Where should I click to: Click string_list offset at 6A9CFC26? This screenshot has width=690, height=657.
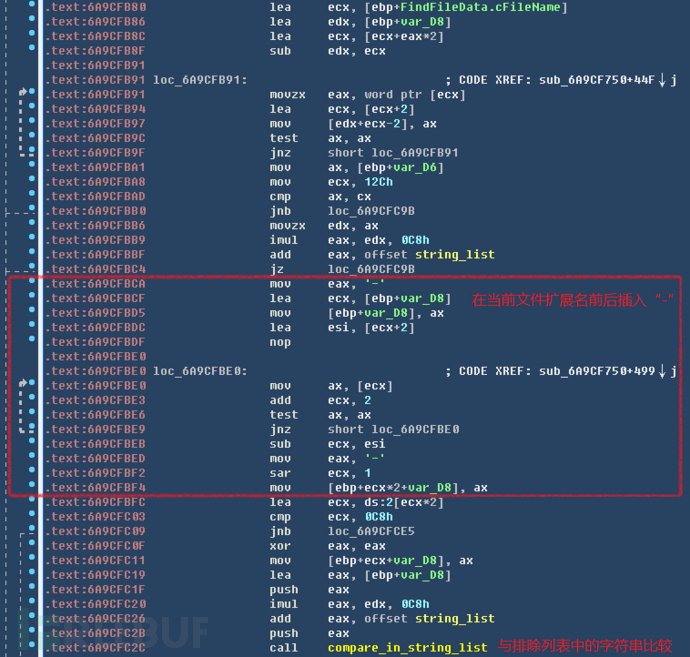click(455, 619)
